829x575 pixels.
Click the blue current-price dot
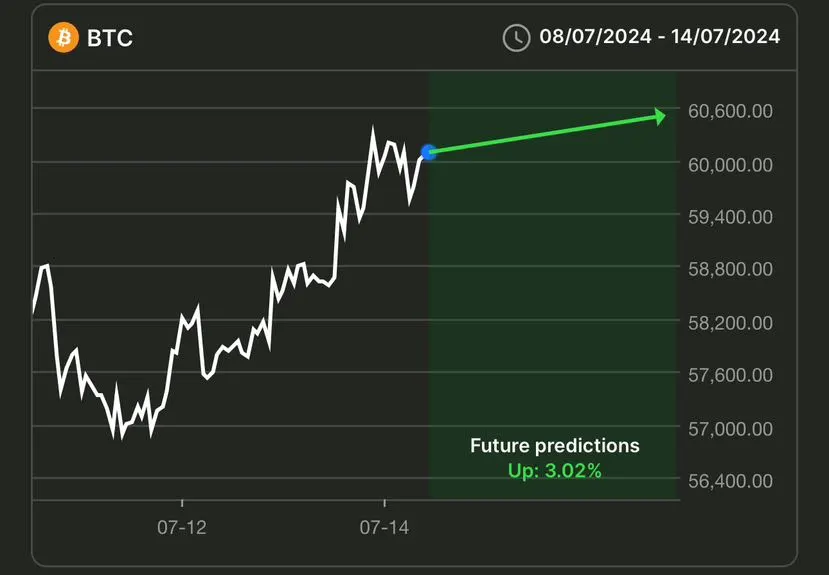pos(429,152)
